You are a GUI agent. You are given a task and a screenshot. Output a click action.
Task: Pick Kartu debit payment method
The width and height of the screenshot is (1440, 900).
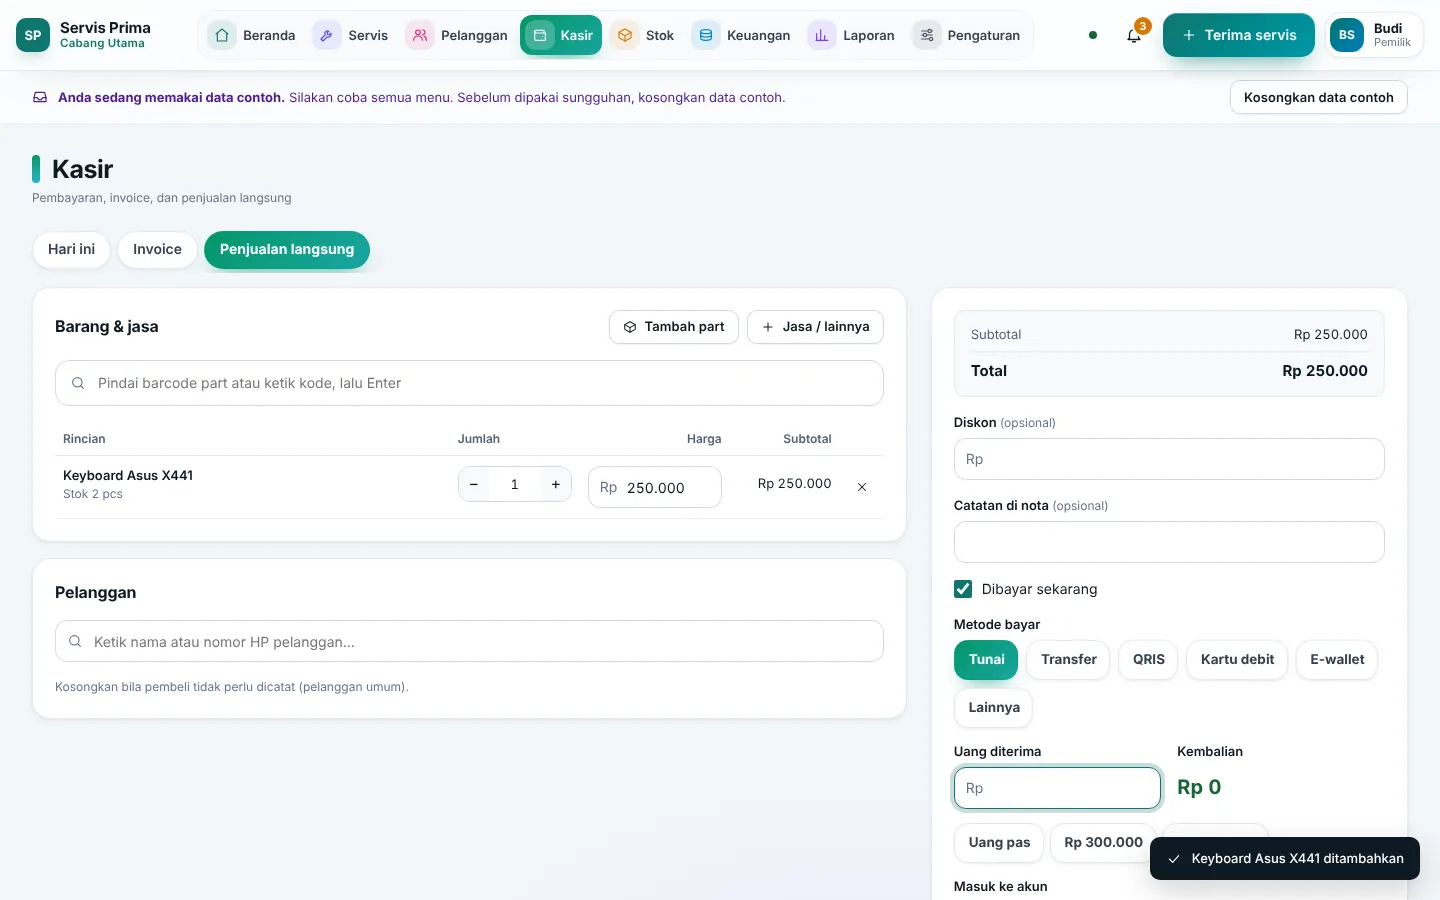tap(1237, 660)
